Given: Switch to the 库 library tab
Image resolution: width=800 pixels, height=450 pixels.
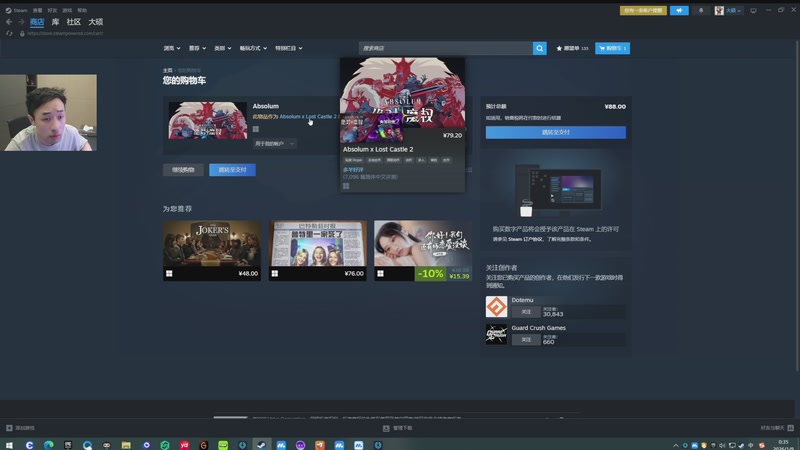Looking at the screenshot, I should 55,22.
